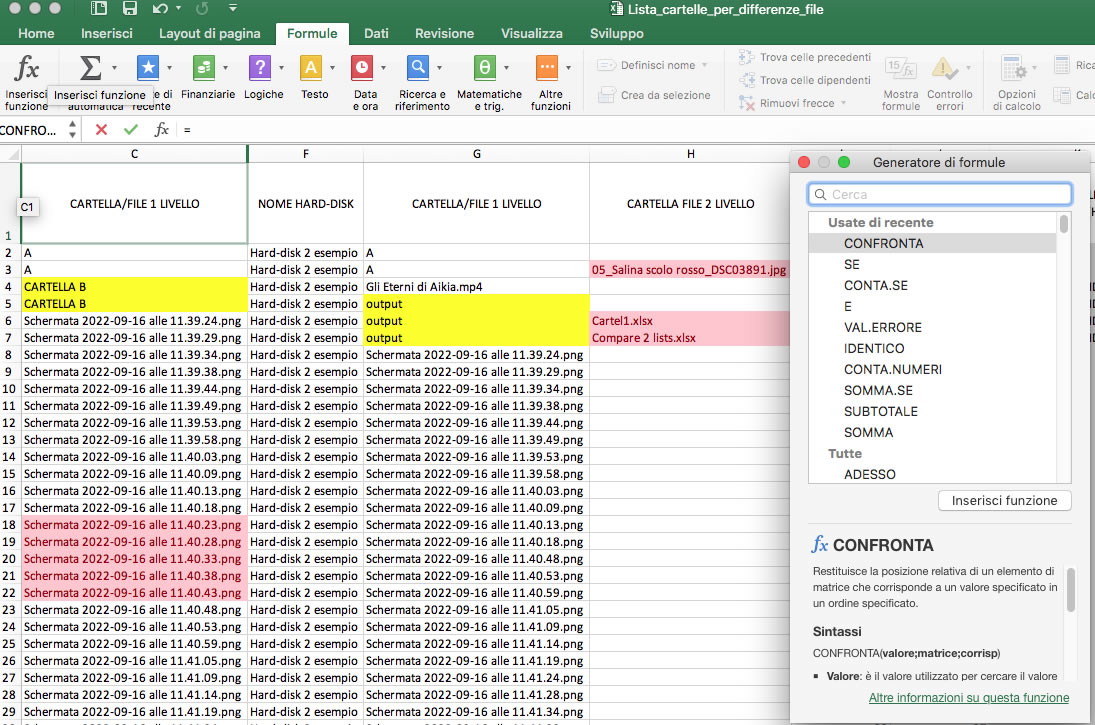Viewport: 1095px width, 725px height.
Task: Select row 12 header
Action: click(x=9, y=423)
